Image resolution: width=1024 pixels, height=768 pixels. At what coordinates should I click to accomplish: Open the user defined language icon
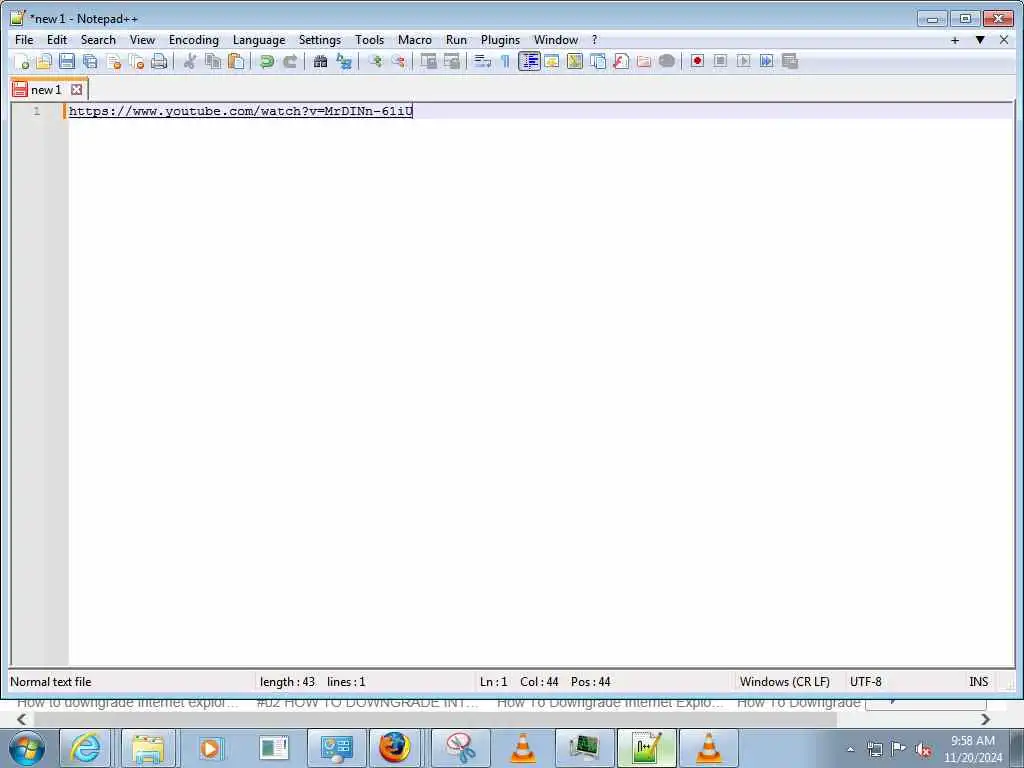pyautogui.click(x=552, y=61)
